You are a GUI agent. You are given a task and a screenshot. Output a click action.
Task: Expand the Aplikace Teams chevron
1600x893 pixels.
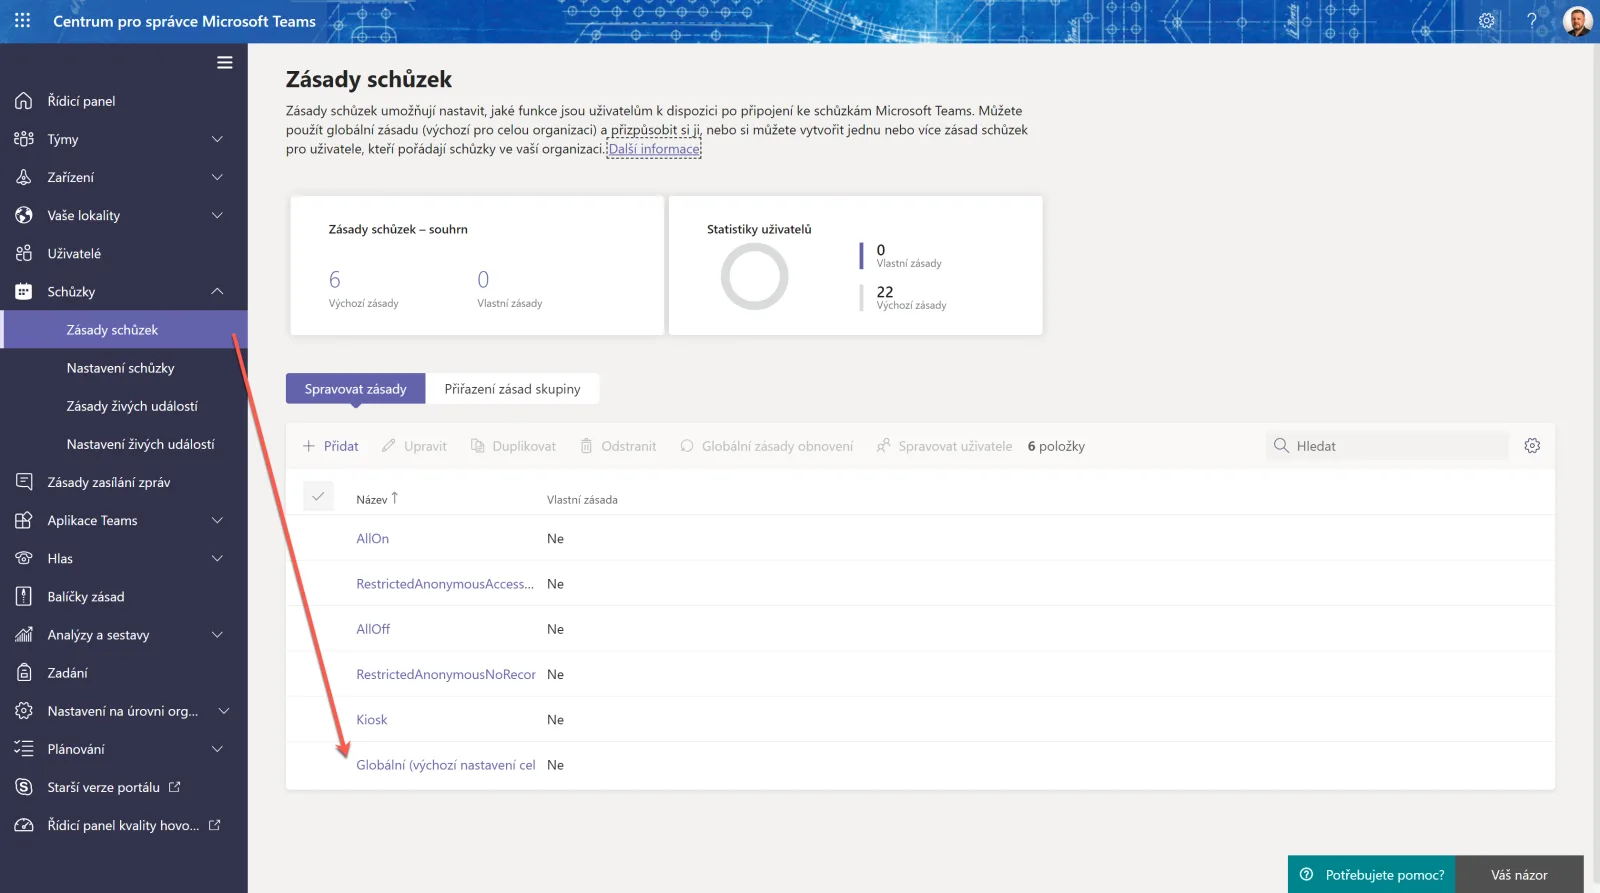217,520
